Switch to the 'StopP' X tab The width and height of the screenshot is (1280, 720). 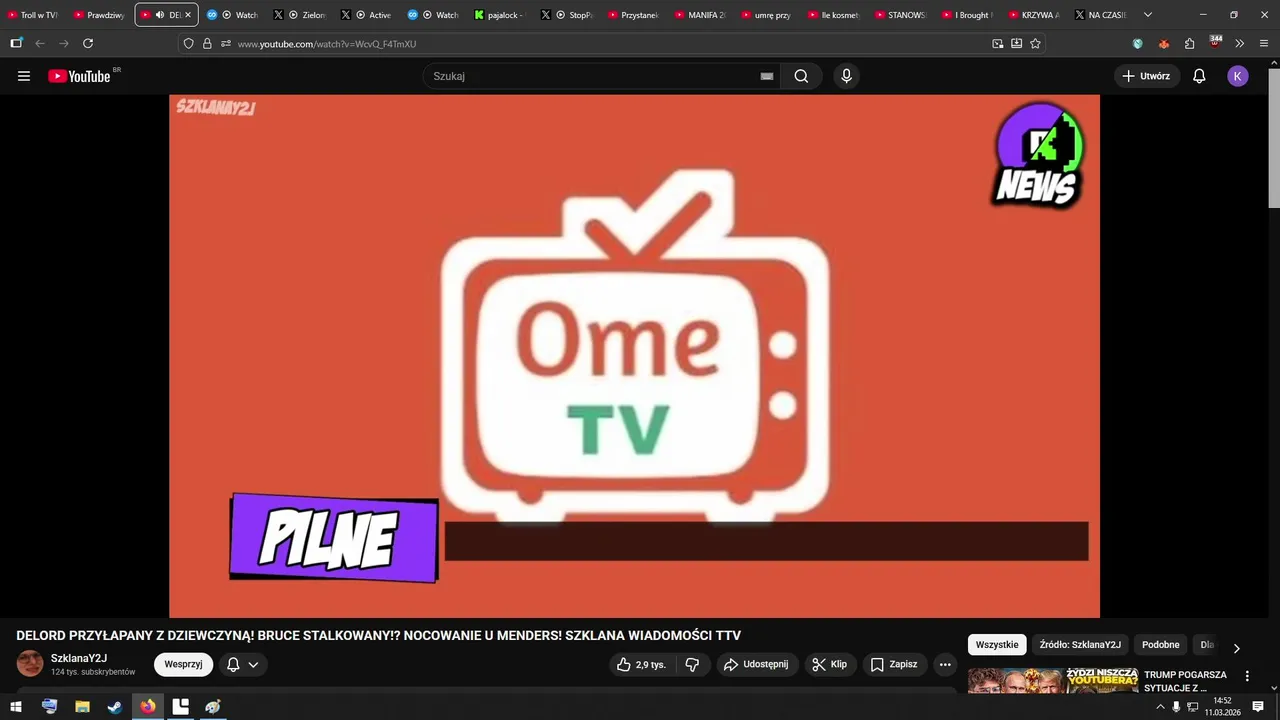coord(568,15)
